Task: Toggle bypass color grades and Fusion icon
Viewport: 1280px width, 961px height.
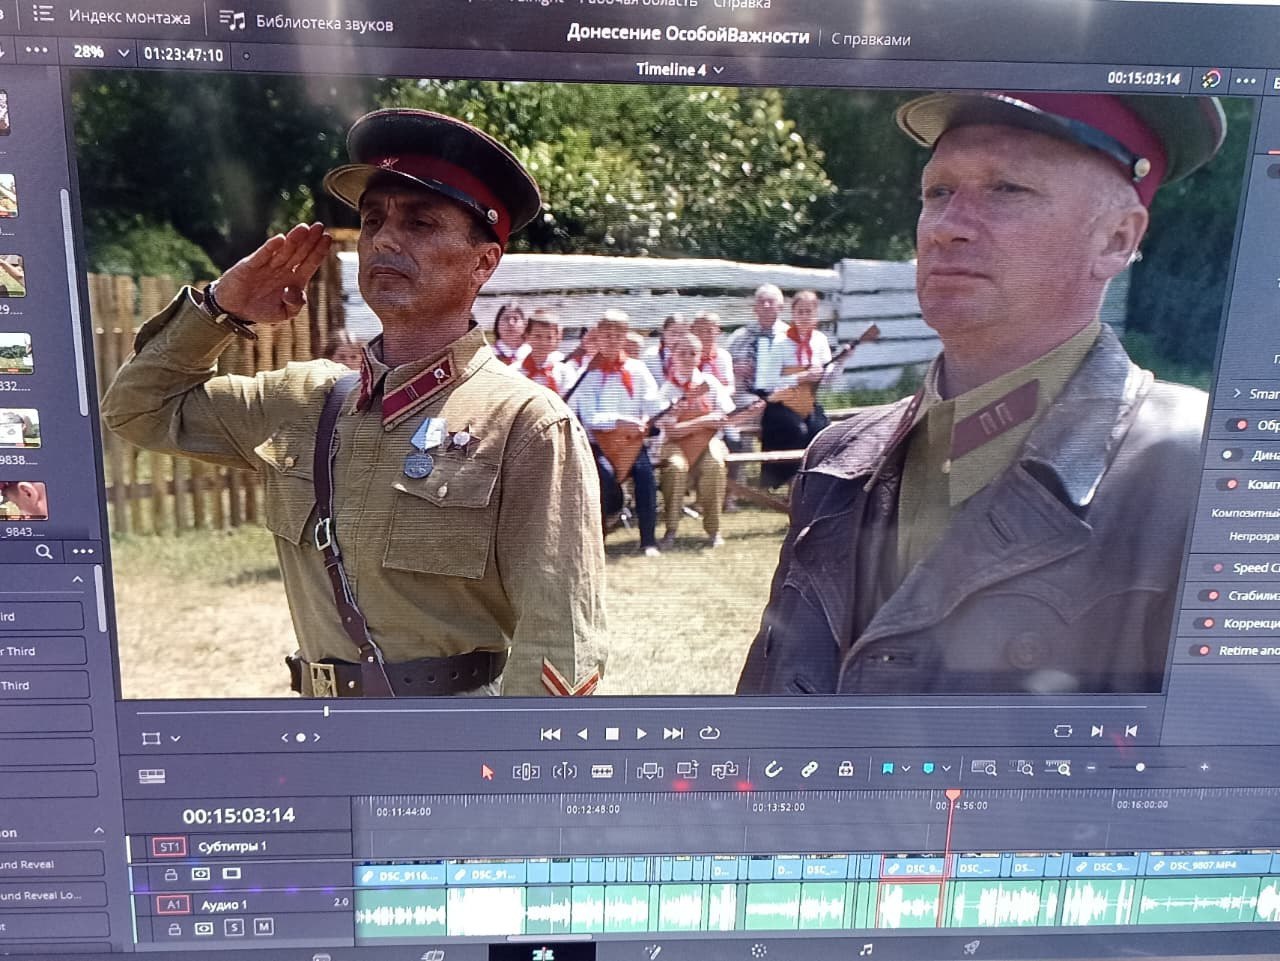Action: coord(1211,80)
